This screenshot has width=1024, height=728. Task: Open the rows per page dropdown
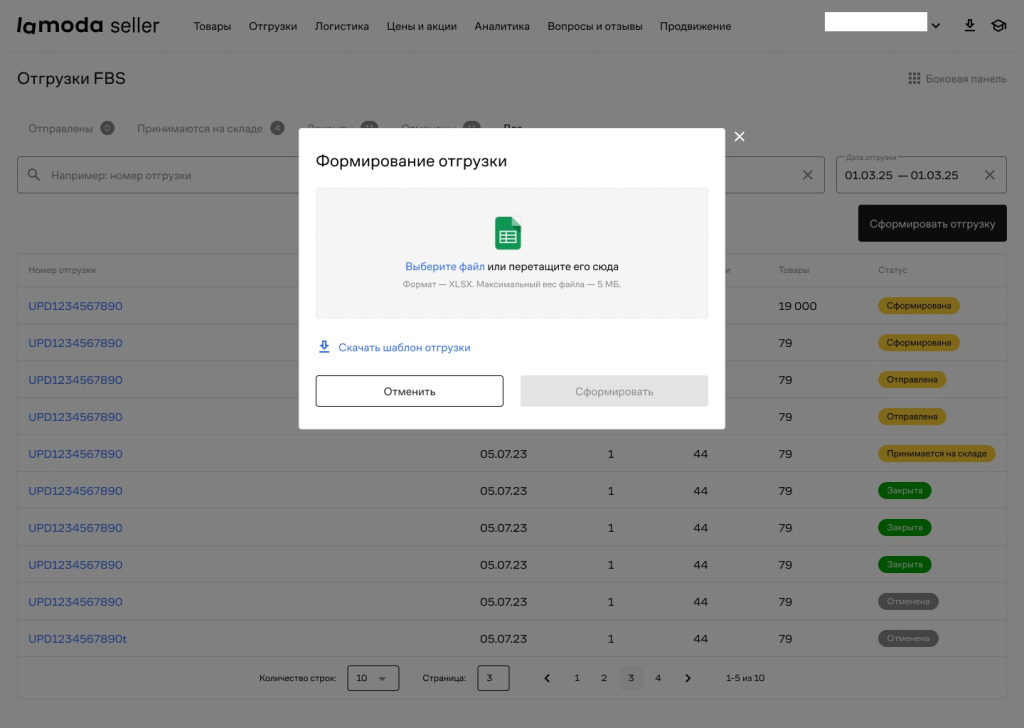coord(373,678)
